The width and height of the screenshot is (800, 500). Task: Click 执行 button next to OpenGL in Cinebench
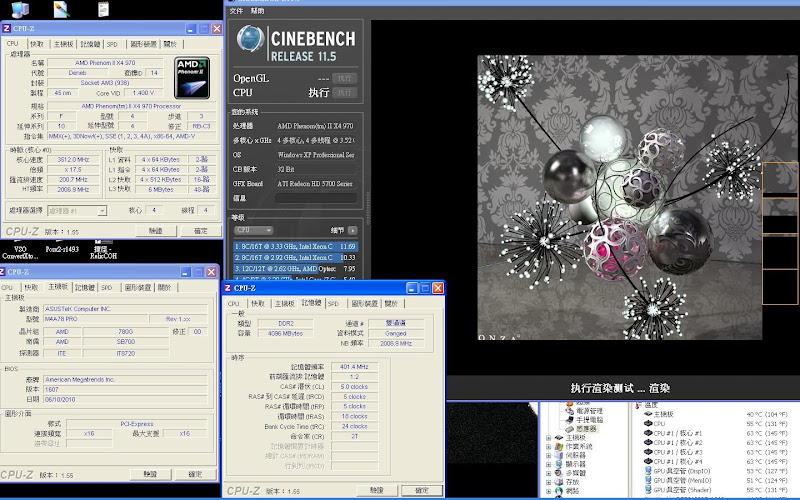(345, 78)
